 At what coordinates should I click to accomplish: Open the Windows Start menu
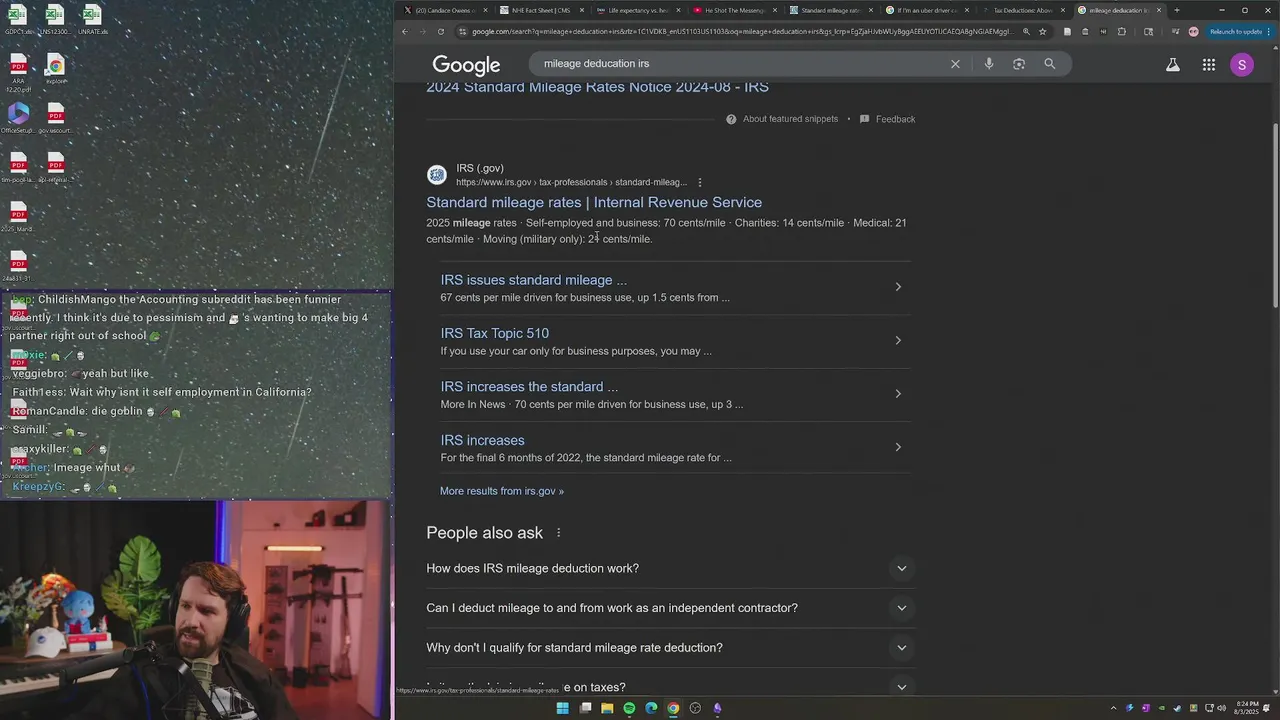click(x=562, y=708)
